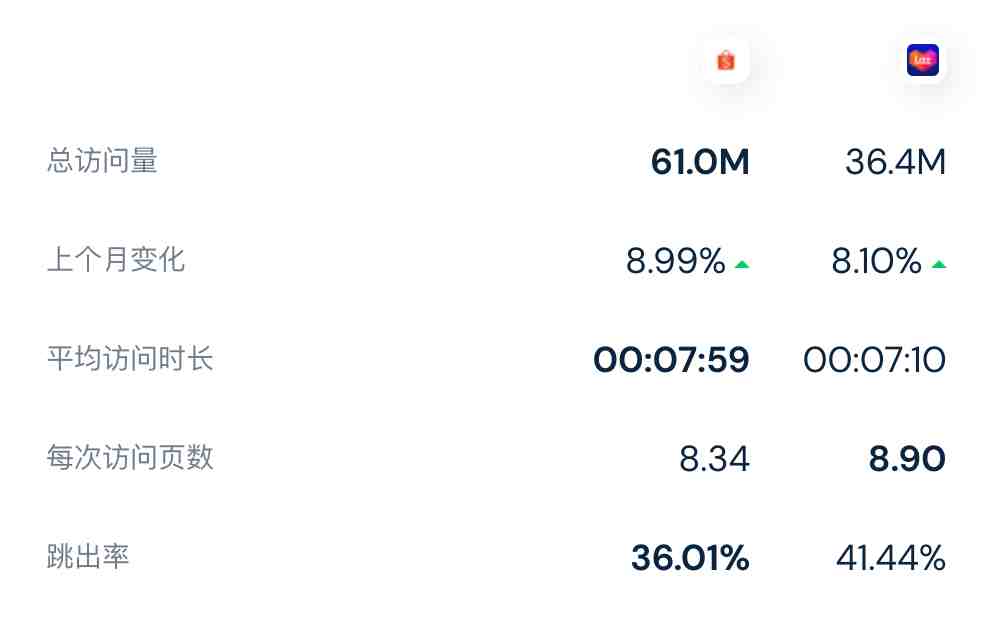Click the Shopee orange bag icon
Screen dimensions: 1004x626
tap(725, 60)
